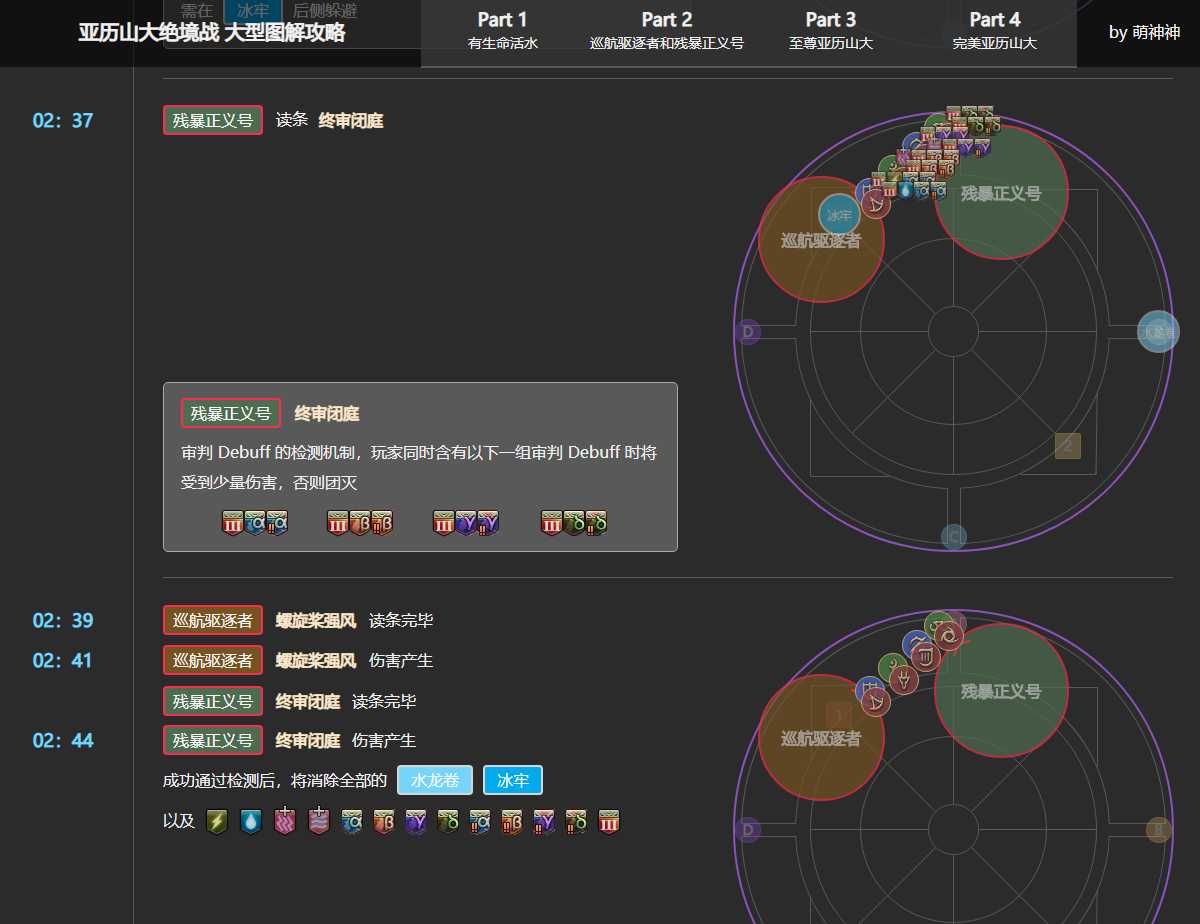1200x924 pixels.
Task: Click the 残暴正义号 tag beside 终审闭庭 读条完毕
Action: (213, 700)
